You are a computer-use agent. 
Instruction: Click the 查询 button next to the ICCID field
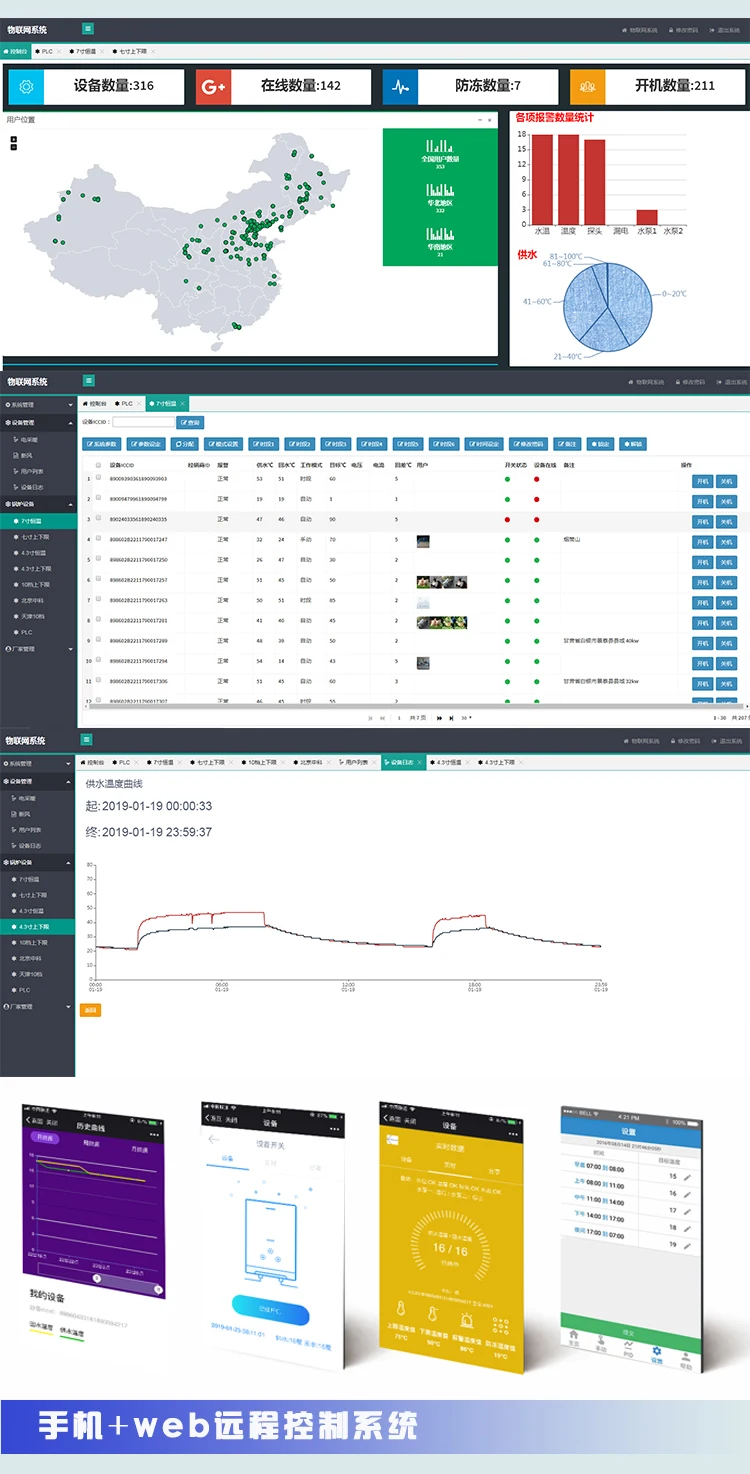click(x=191, y=422)
